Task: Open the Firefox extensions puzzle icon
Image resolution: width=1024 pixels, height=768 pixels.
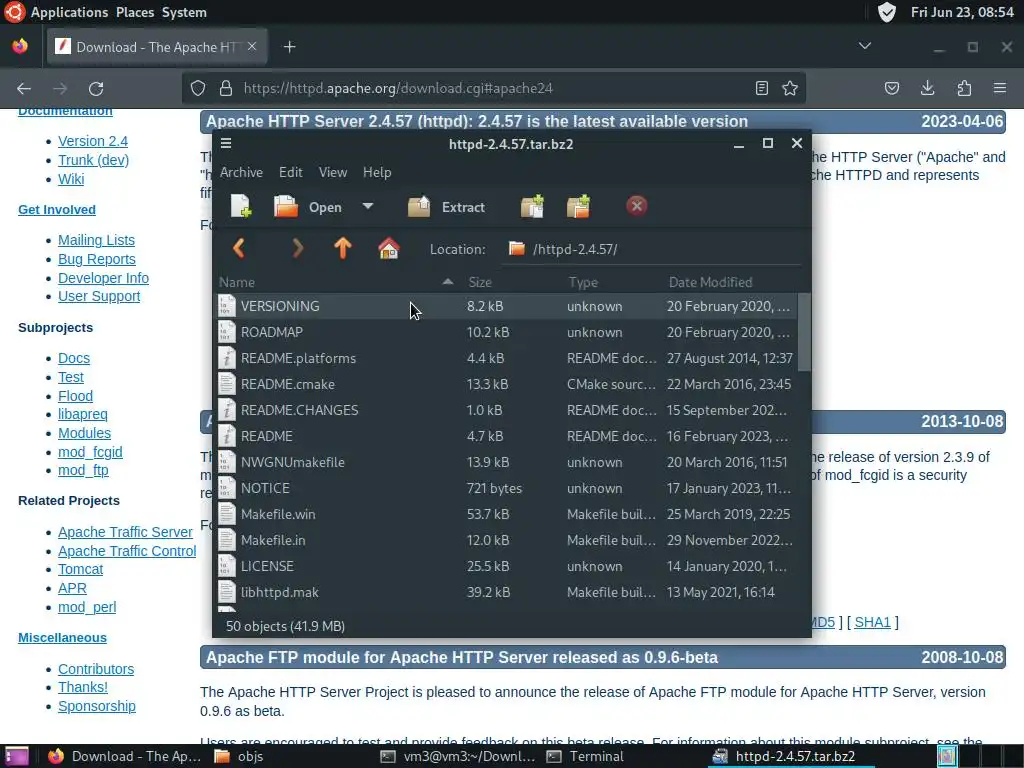Action: pyautogui.click(x=964, y=88)
